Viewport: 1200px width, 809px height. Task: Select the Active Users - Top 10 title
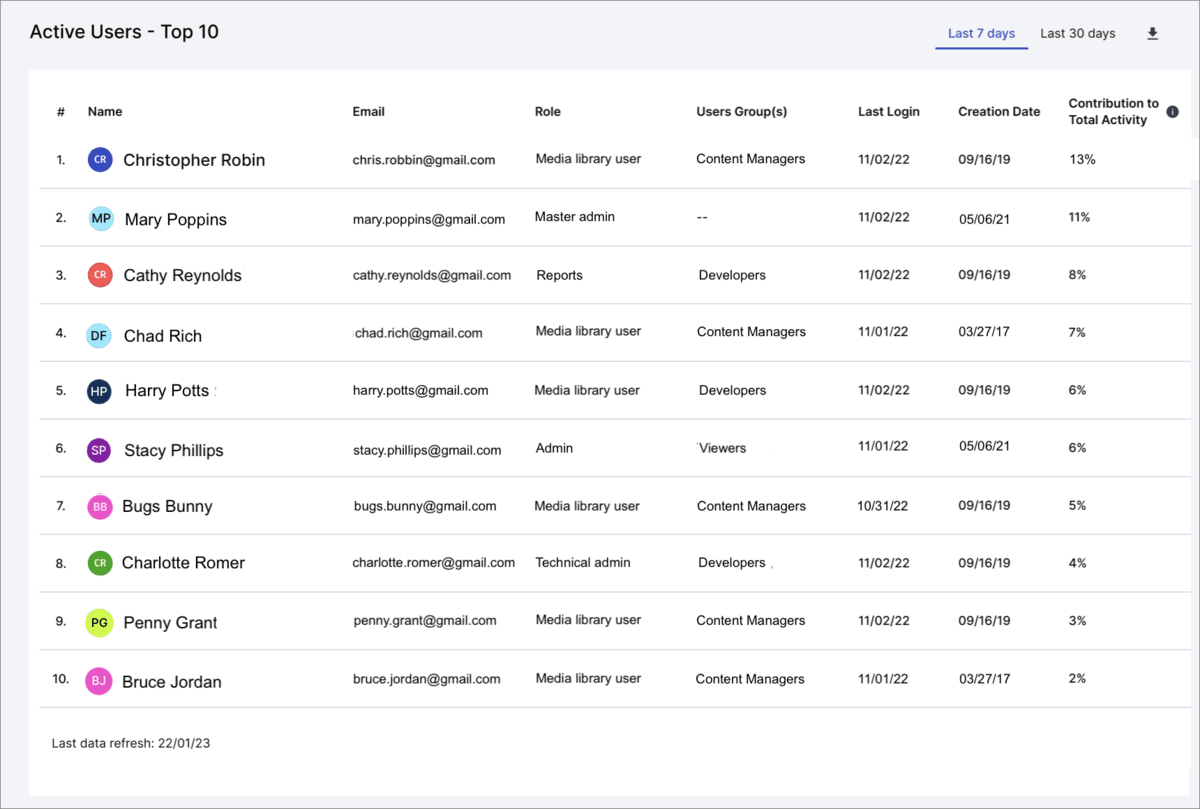[124, 32]
